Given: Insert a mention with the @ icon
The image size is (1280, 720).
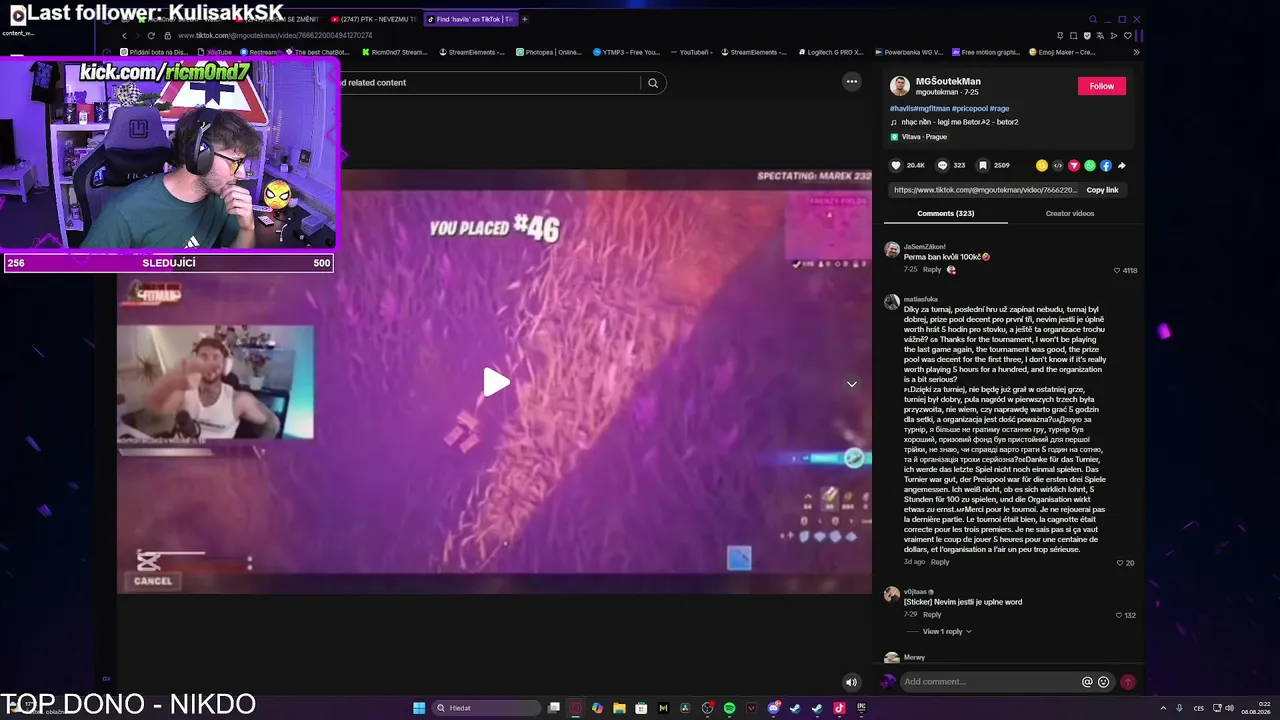Looking at the screenshot, I should coord(1087,682).
